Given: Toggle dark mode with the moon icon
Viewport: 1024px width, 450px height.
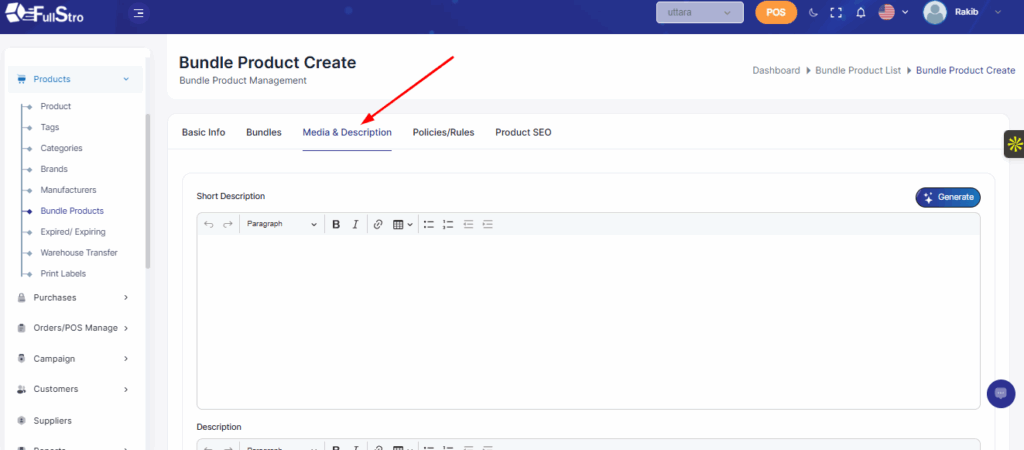Looking at the screenshot, I should [813, 13].
